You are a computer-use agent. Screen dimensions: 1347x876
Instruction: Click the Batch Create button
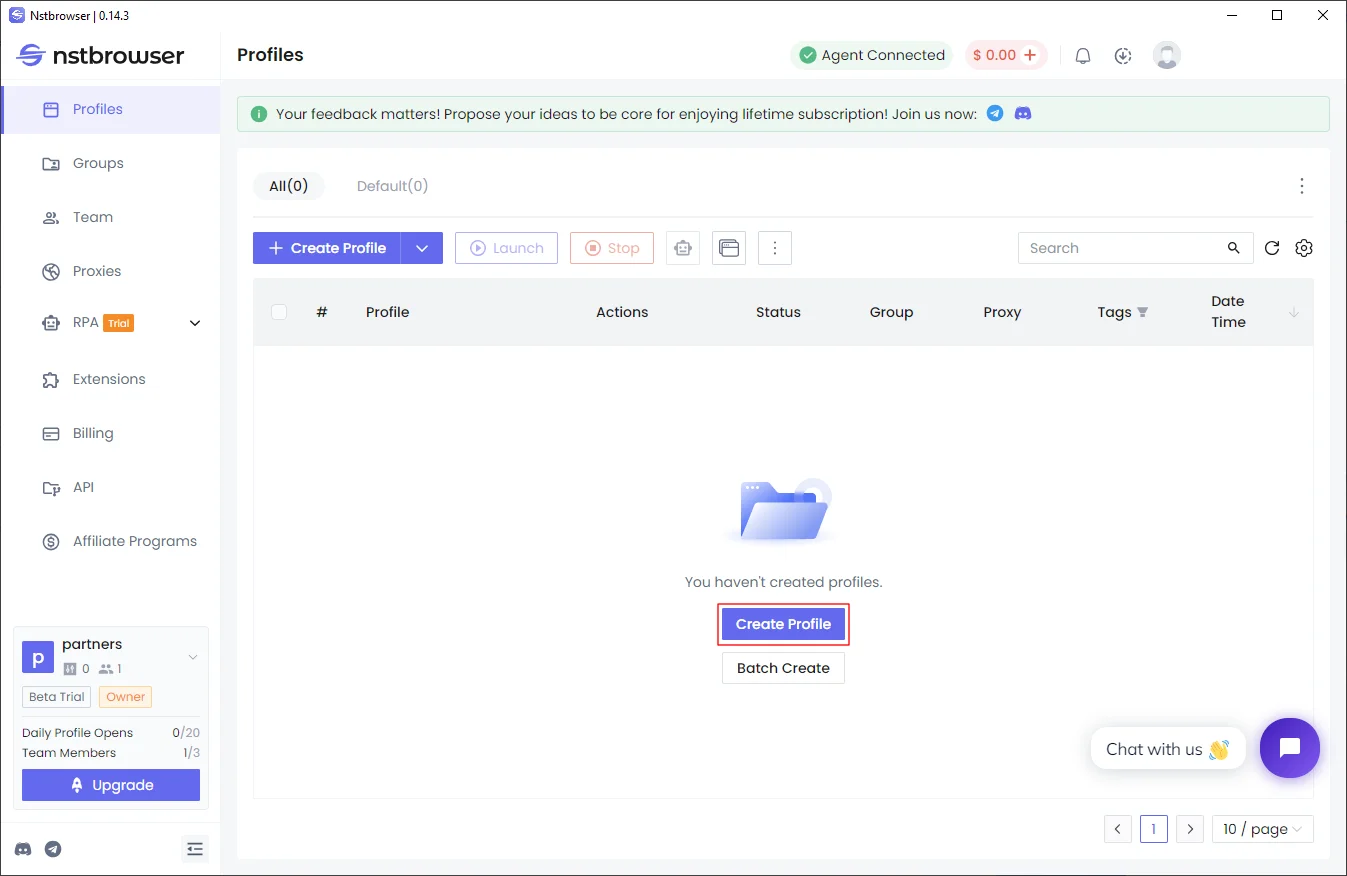click(783, 668)
